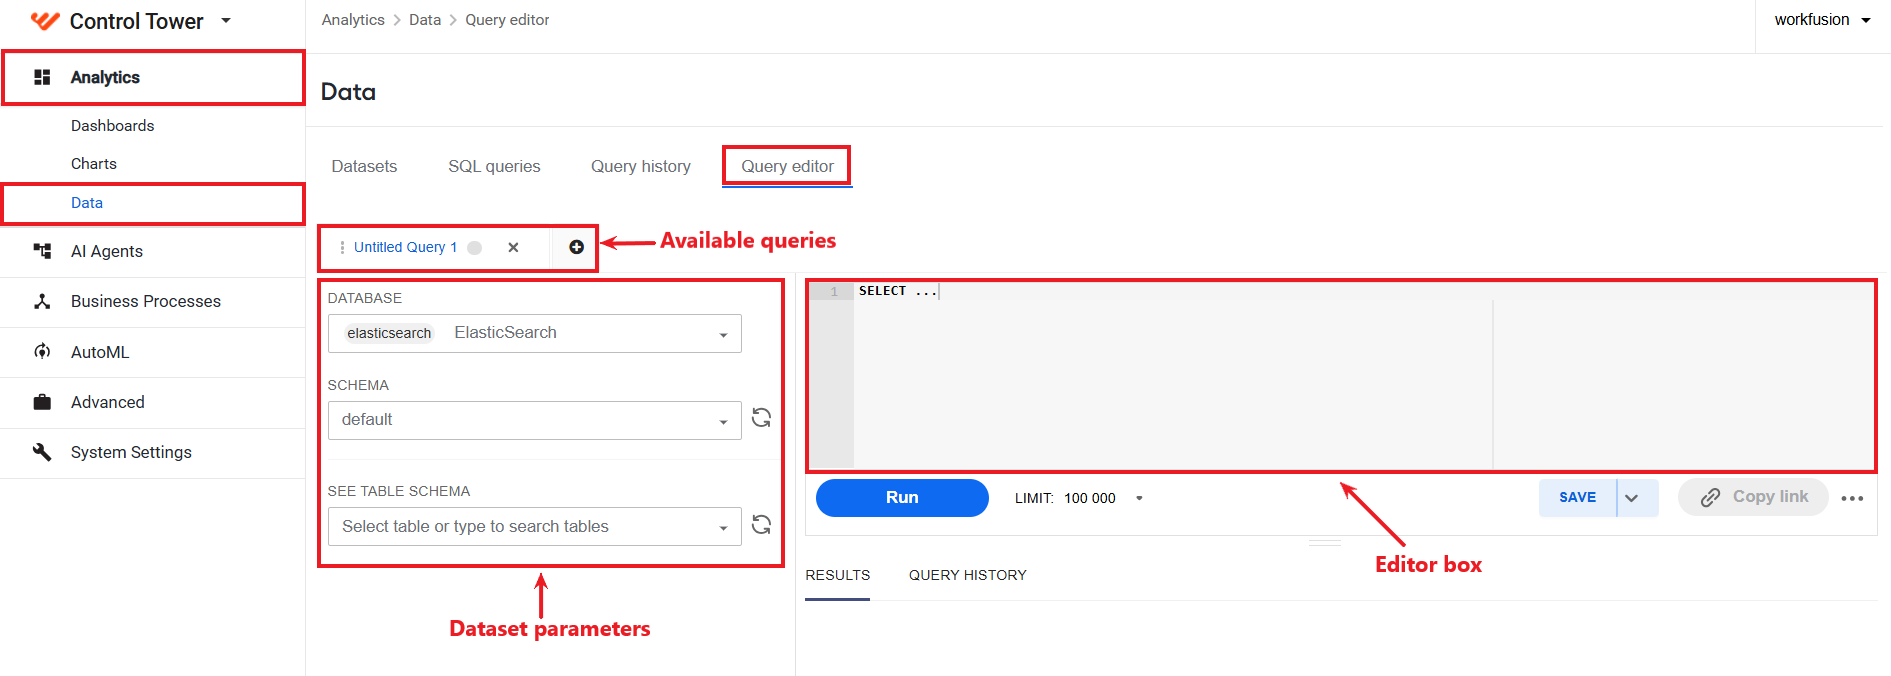
Task: Switch to the Query editor tab
Action: pyautogui.click(x=787, y=166)
